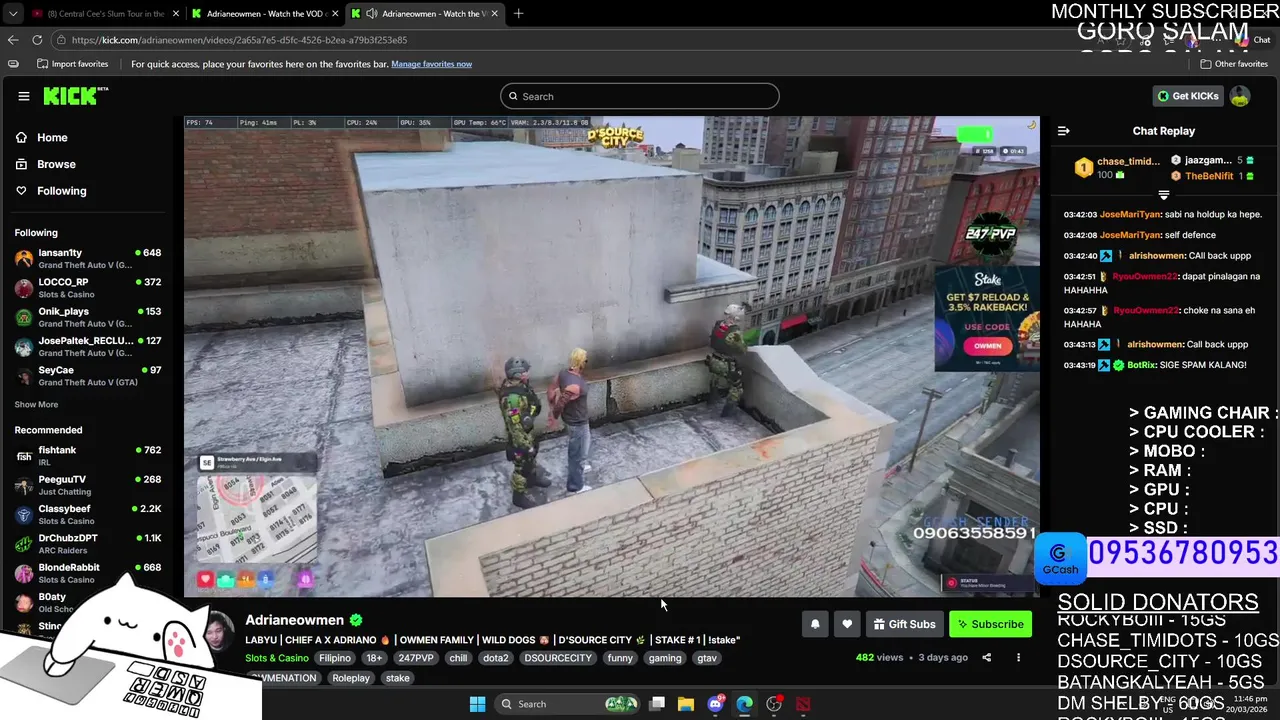
Task: Open recommended channel PeeguuTV
Action: (88, 485)
